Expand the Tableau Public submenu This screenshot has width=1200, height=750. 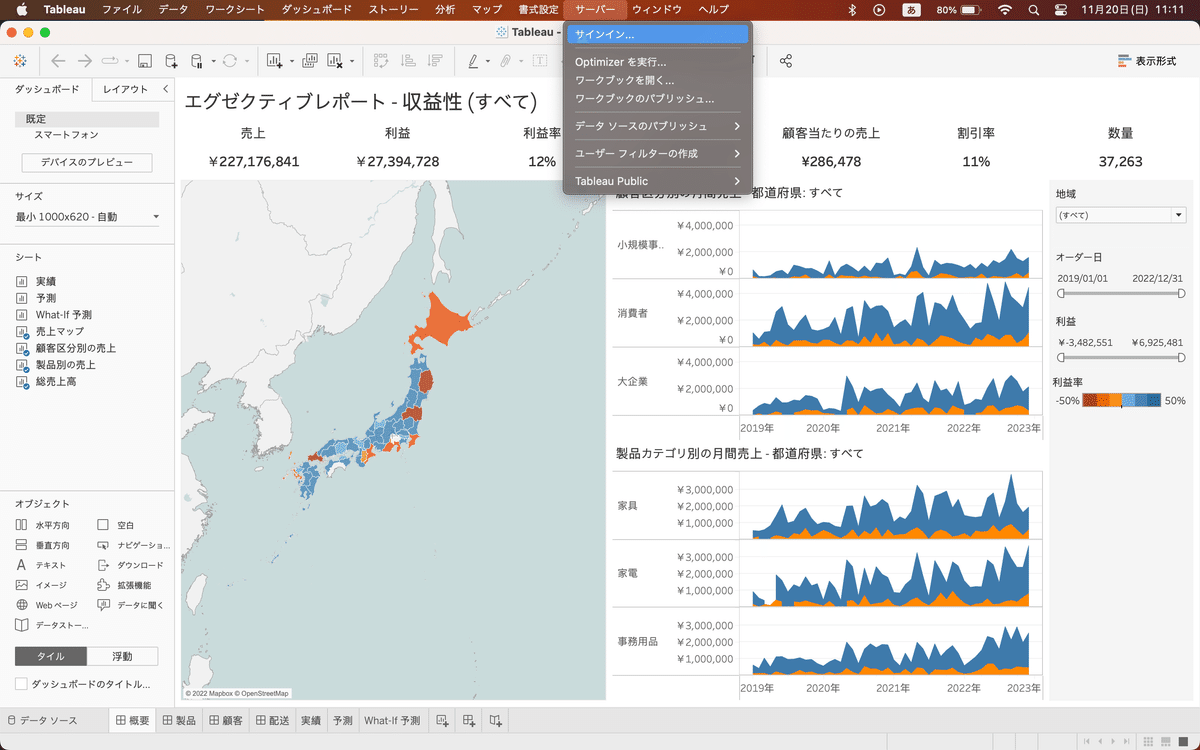657,181
